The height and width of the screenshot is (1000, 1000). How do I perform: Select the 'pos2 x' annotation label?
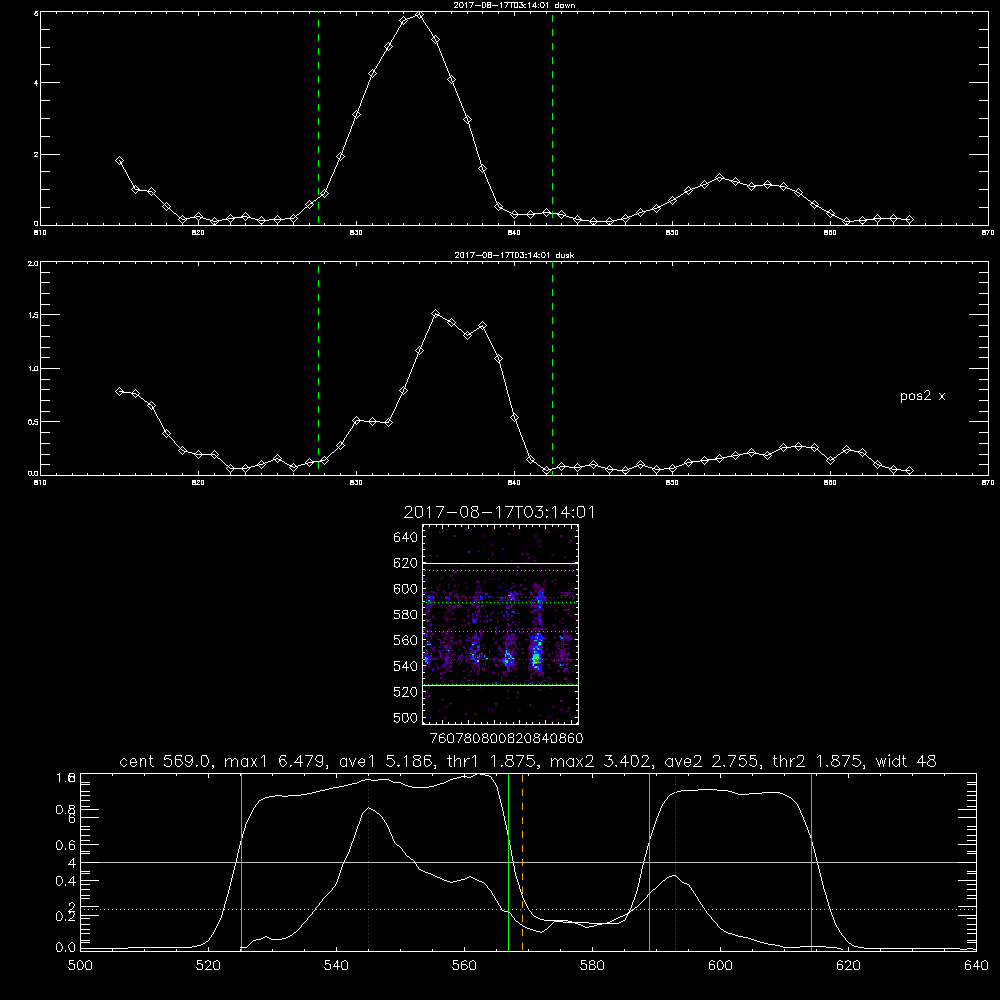pyautogui.click(x=922, y=396)
